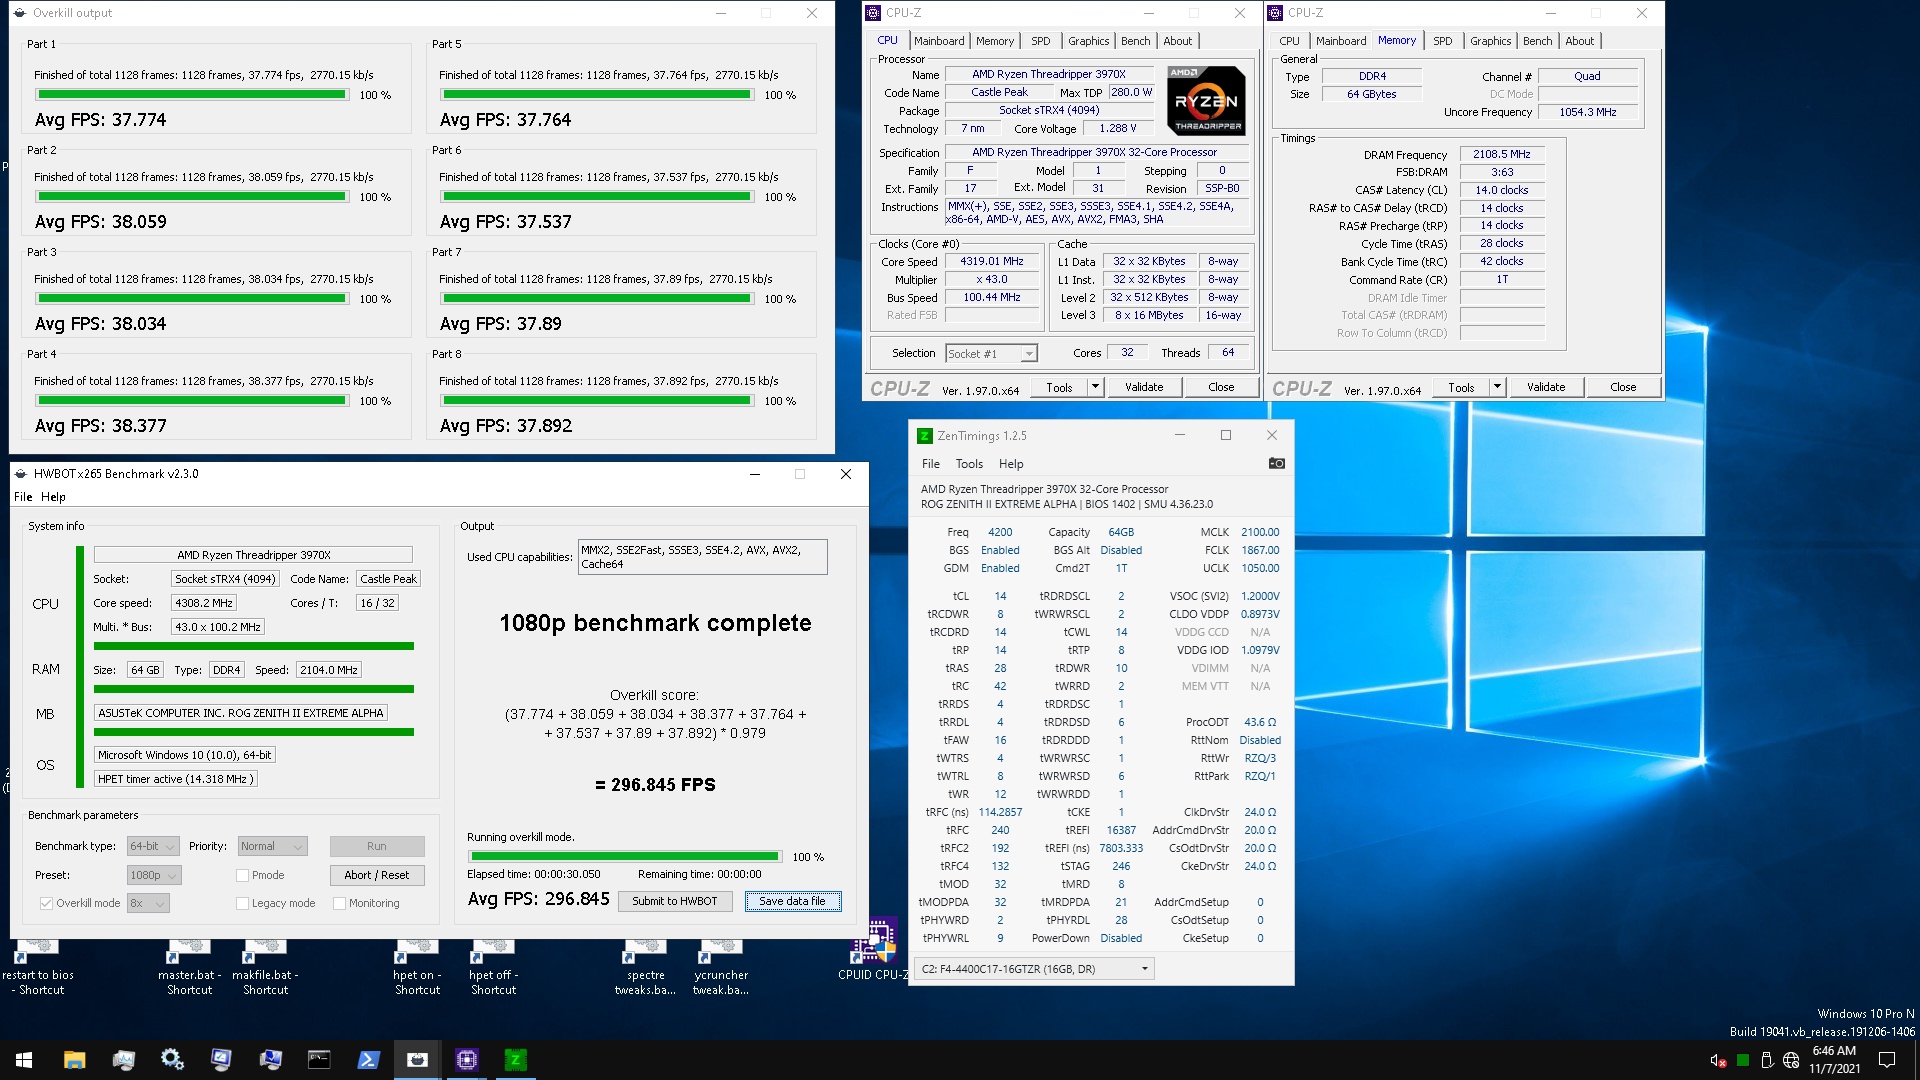Viewport: 1920px width, 1080px height.
Task: Open the Priority Normal dropdown
Action: click(272, 846)
